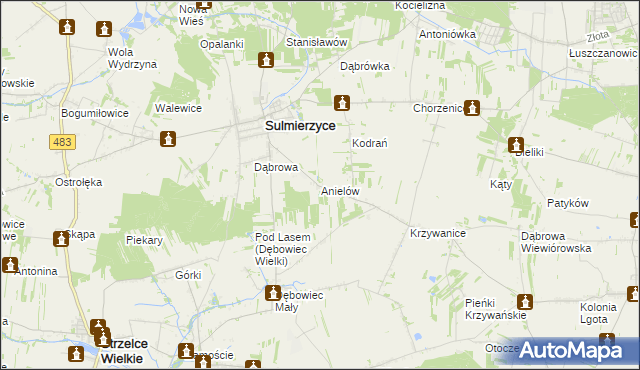Click the Kocielizna label
The height and width of the screenshot is (370, 640).
tap(420, 6)
